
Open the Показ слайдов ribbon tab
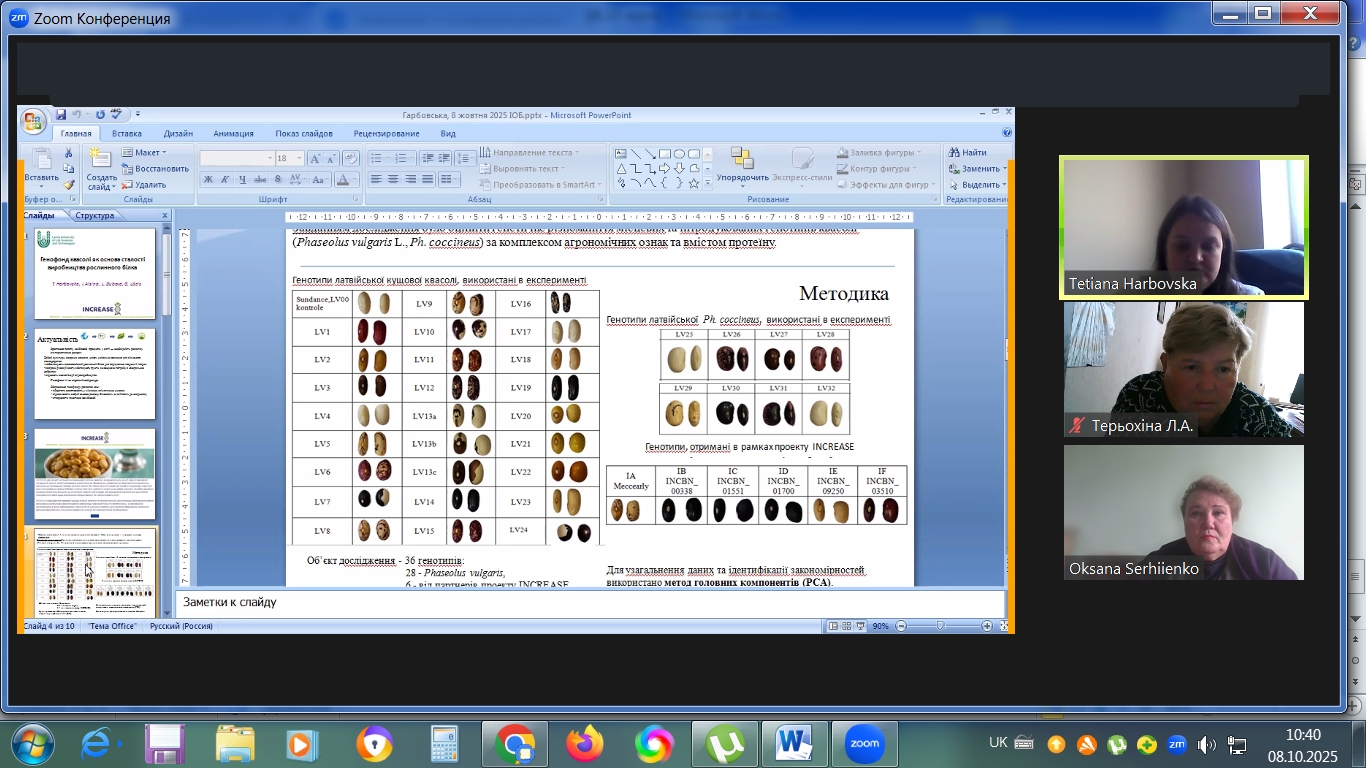click(x=303, y=134)
